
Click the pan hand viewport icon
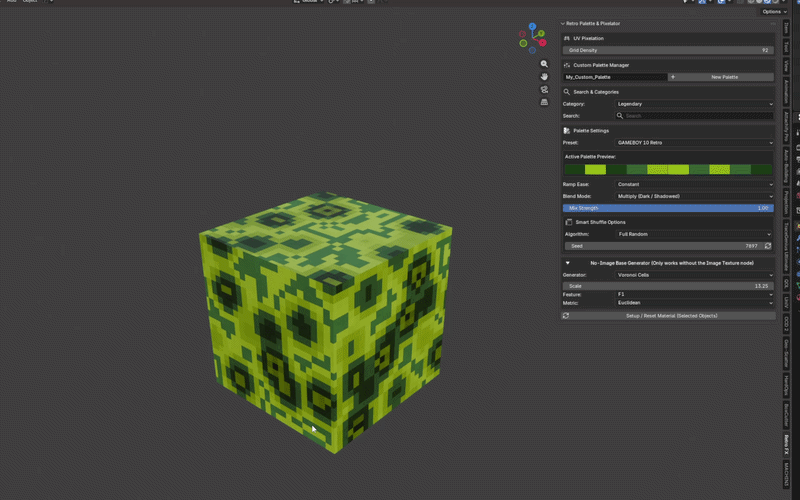(544, 77)
